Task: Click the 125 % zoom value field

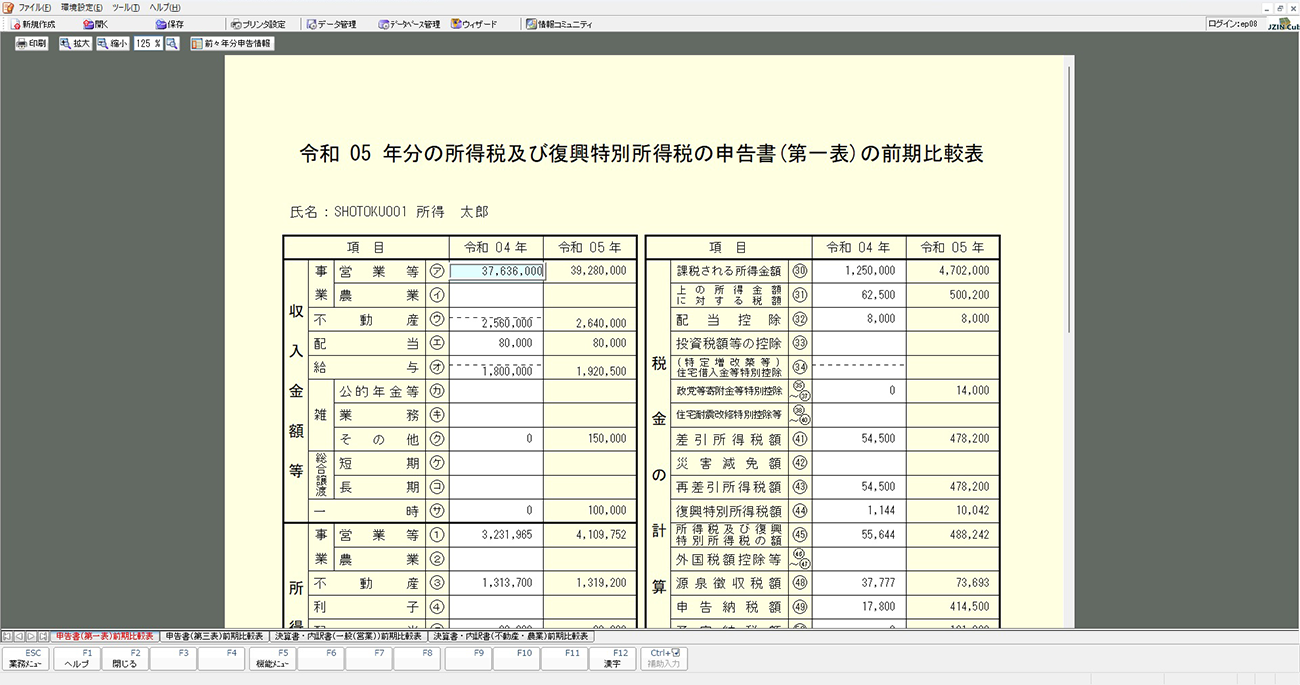Action: (x=147, y=44)
